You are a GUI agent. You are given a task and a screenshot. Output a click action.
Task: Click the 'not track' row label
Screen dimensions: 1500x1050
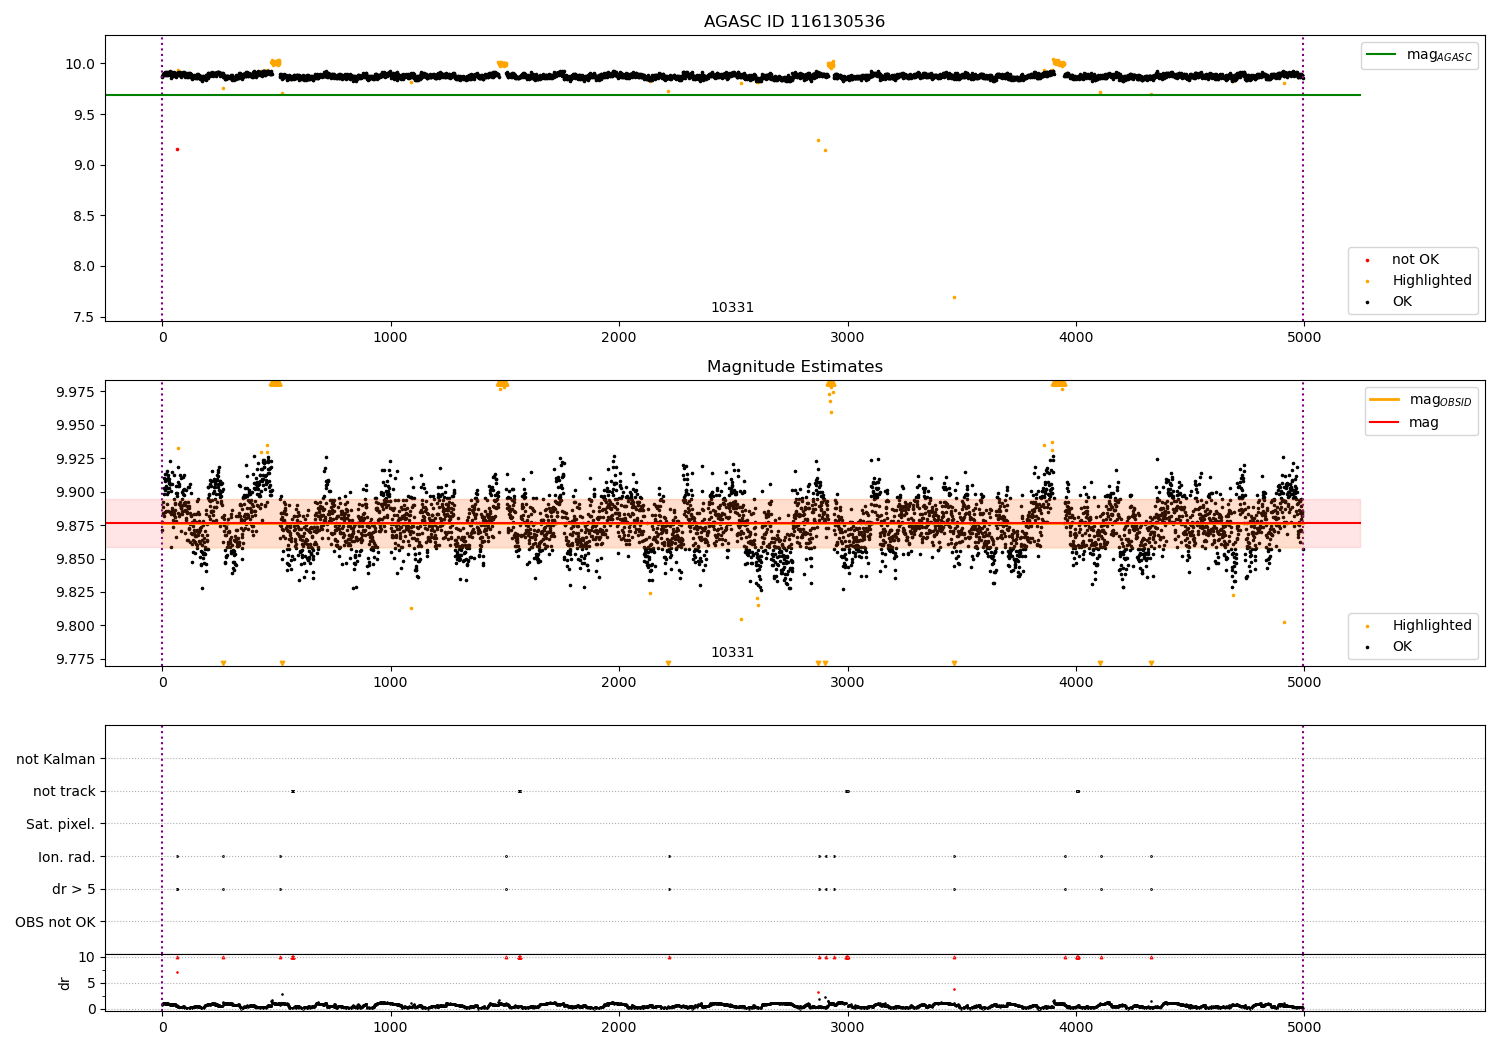(x=64, y=791)
